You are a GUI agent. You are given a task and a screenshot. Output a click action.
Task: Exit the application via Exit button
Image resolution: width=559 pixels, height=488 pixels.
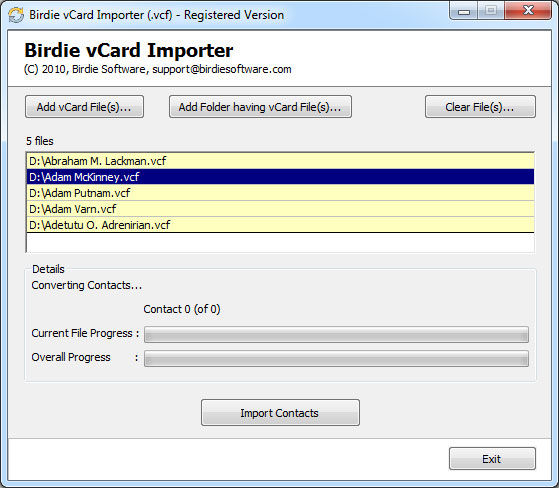[492, 459]
